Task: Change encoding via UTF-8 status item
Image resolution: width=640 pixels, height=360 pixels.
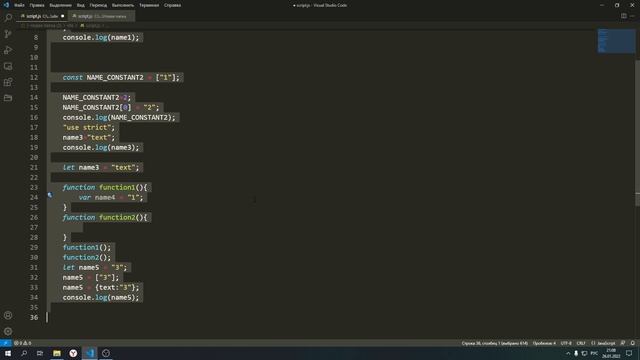Action: pyautogui.click(x=566, y=343)
